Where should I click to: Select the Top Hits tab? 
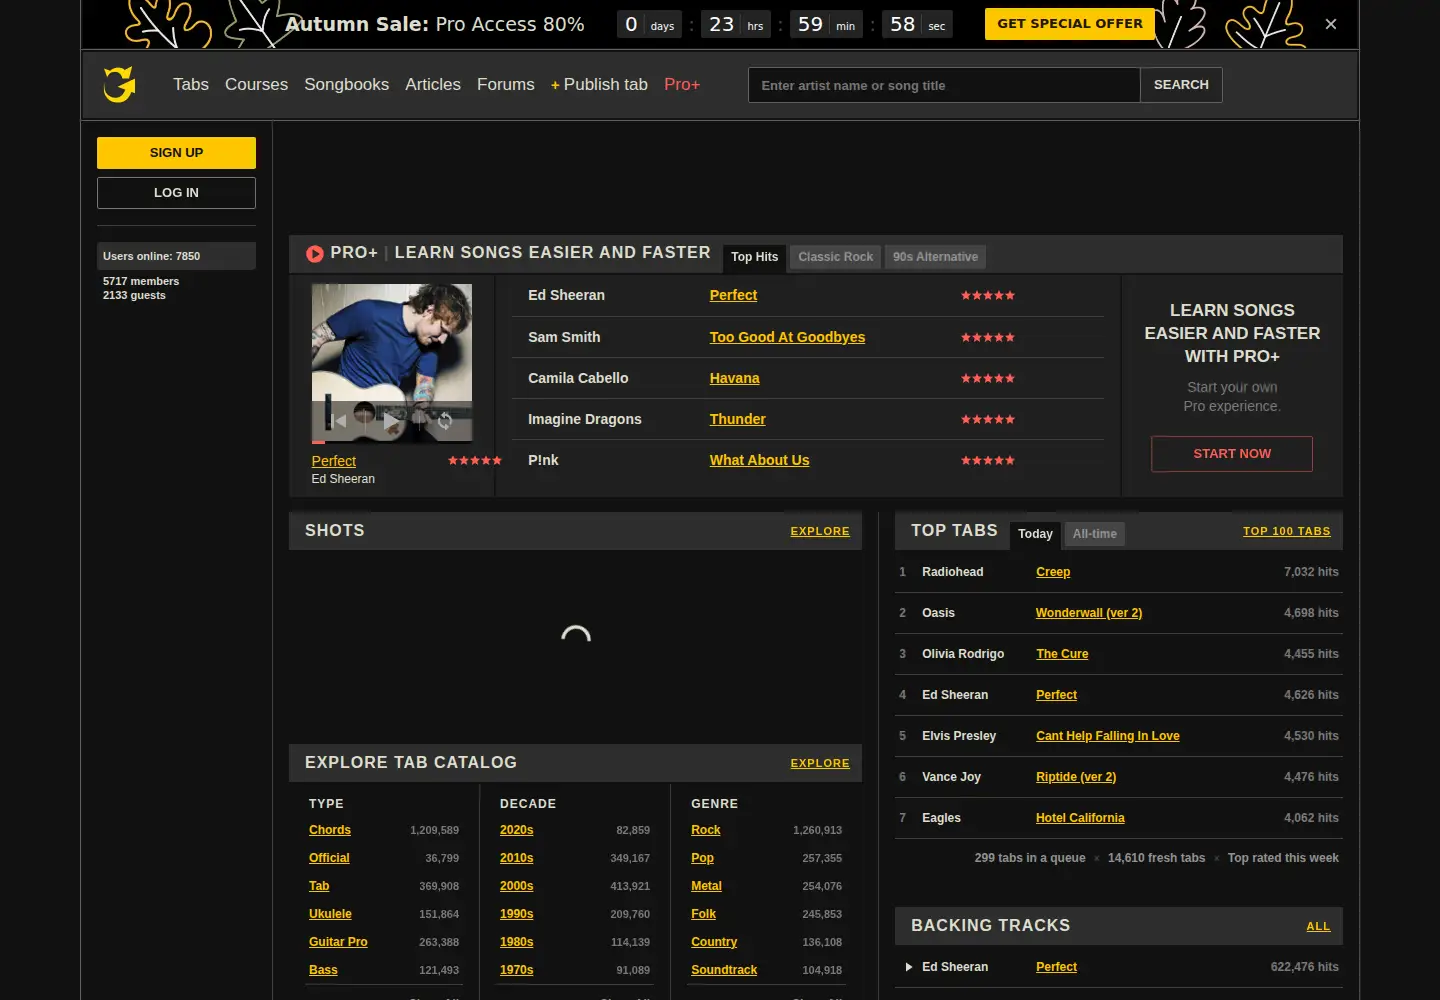pos(754,258)
